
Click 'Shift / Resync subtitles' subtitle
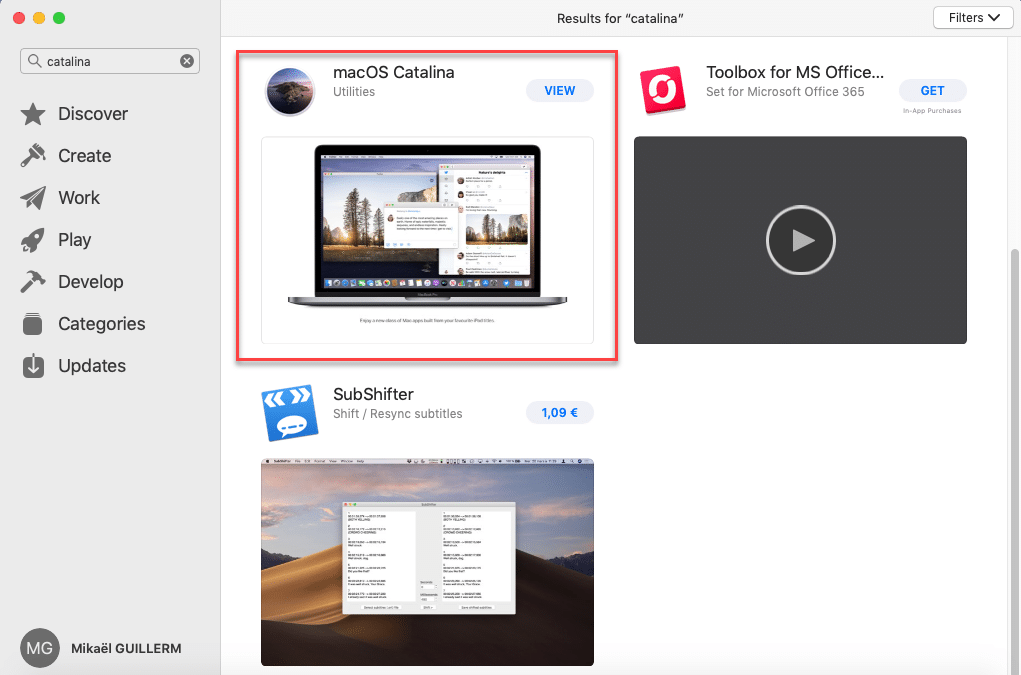397,414
